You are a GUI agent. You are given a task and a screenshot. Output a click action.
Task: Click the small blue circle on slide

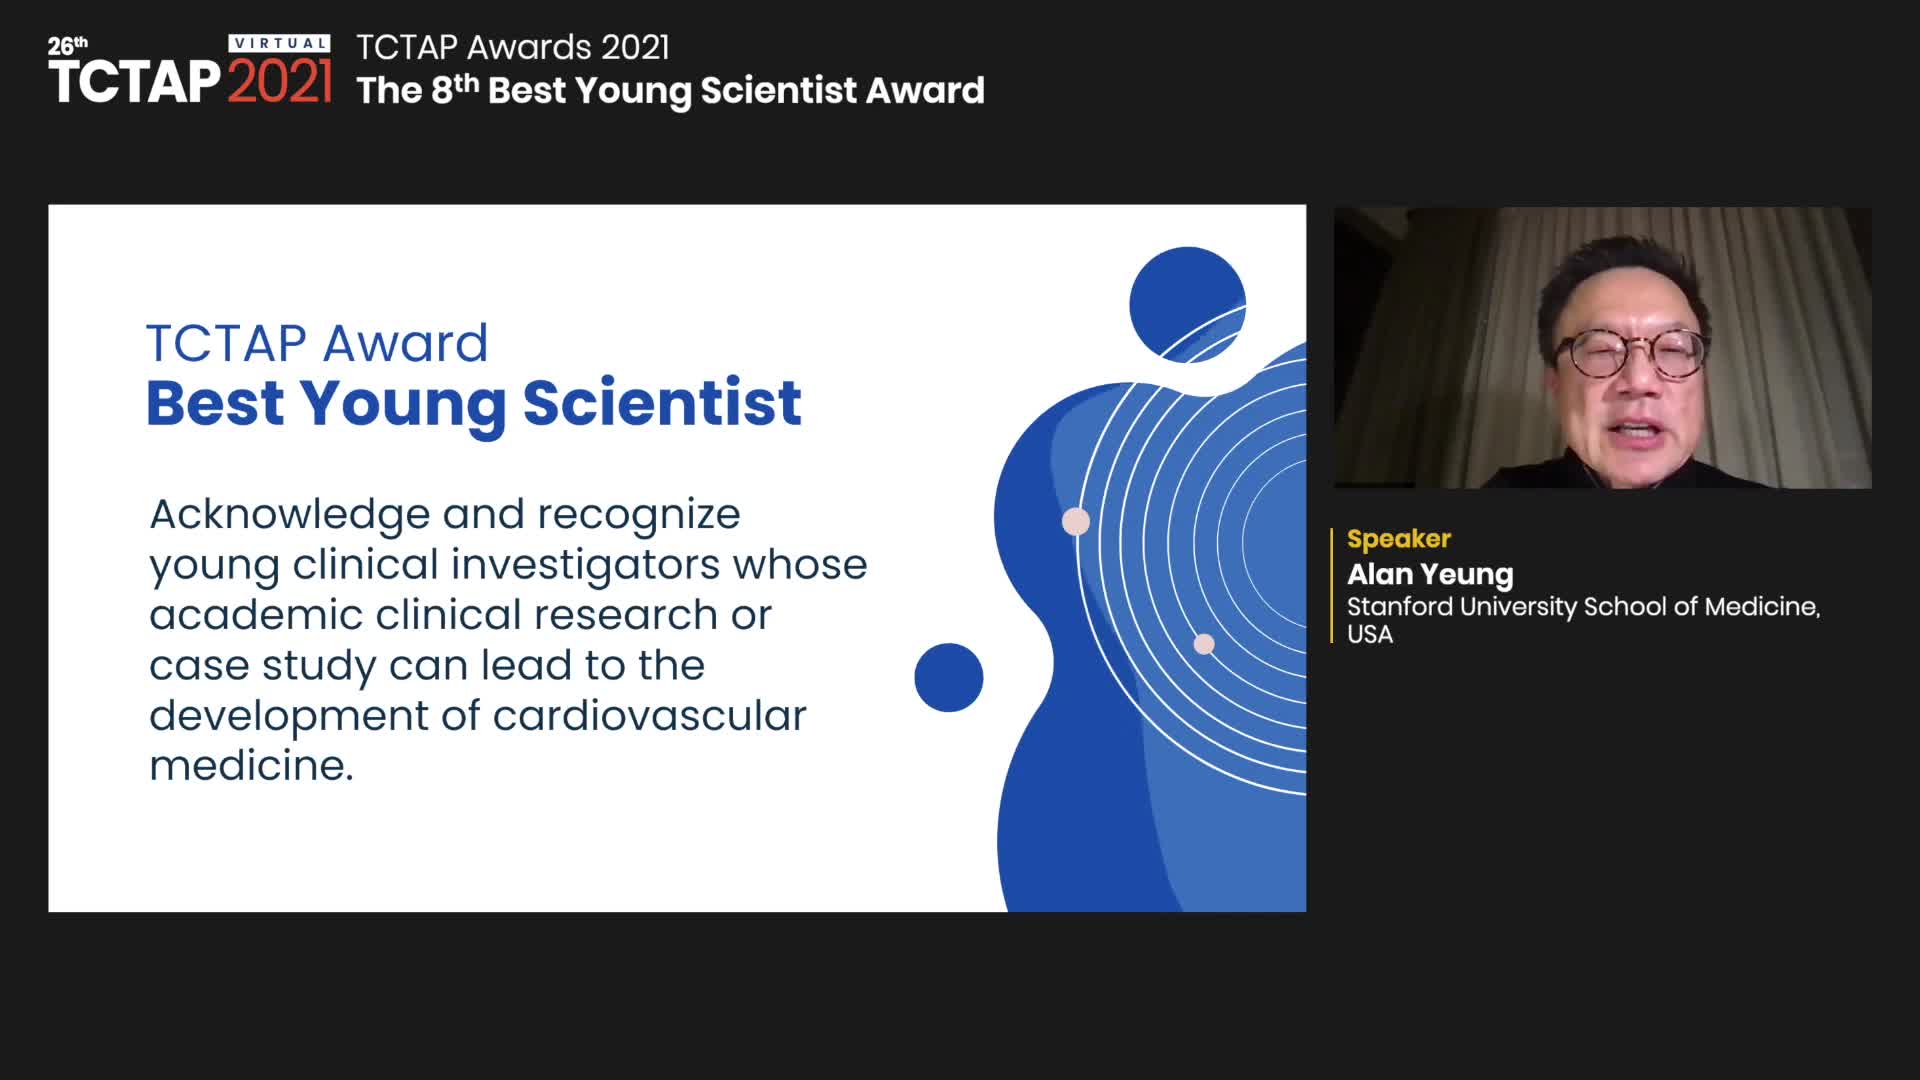click(x=948, y=677)
